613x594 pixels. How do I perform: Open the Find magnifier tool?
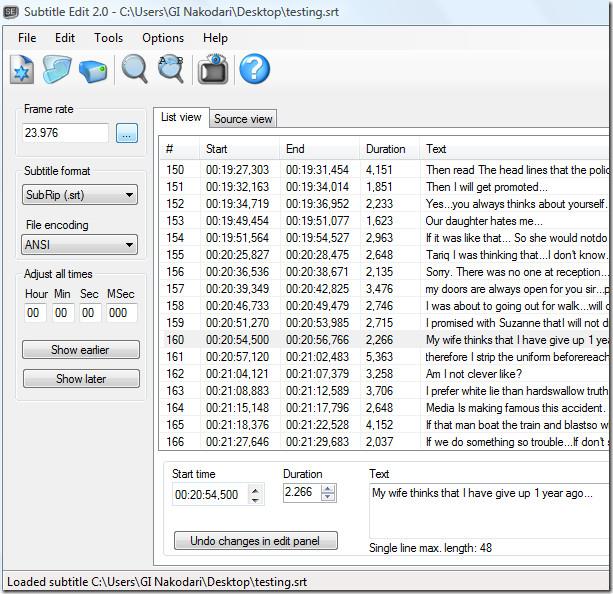[134, 69]
